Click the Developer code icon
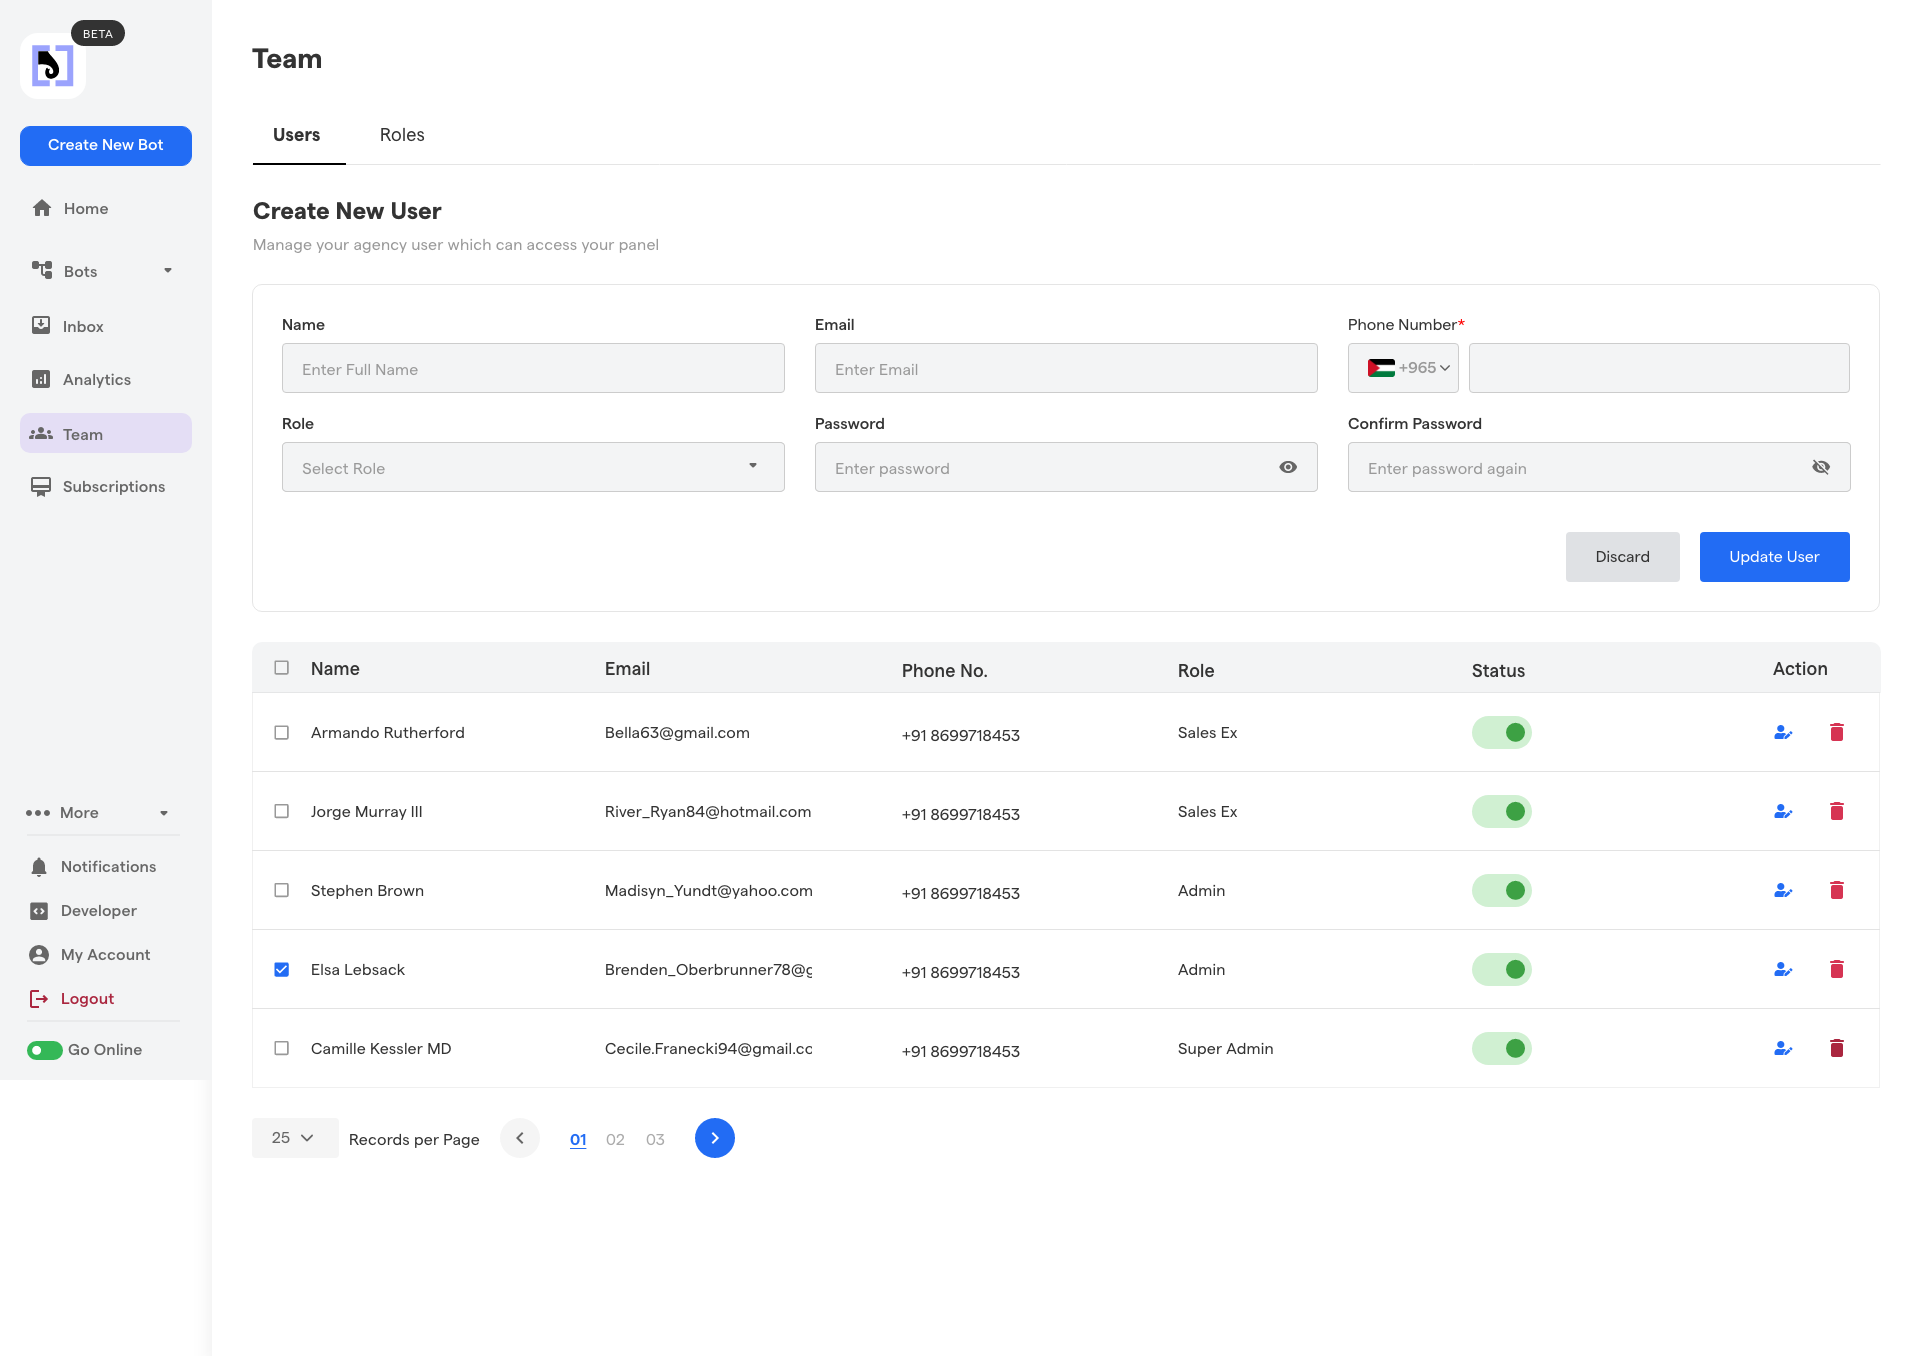 (39, 911)
